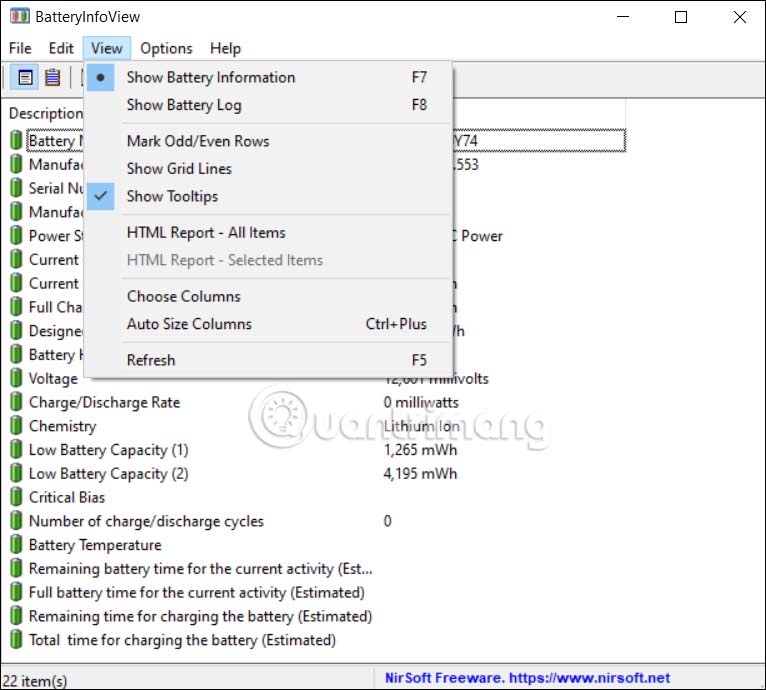
Task: Click battery icon beside Full Charged Capacity row
Action: 16,307
